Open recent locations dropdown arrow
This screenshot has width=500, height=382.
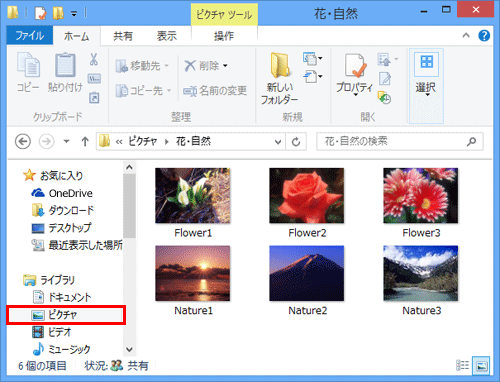pos(67,142)
